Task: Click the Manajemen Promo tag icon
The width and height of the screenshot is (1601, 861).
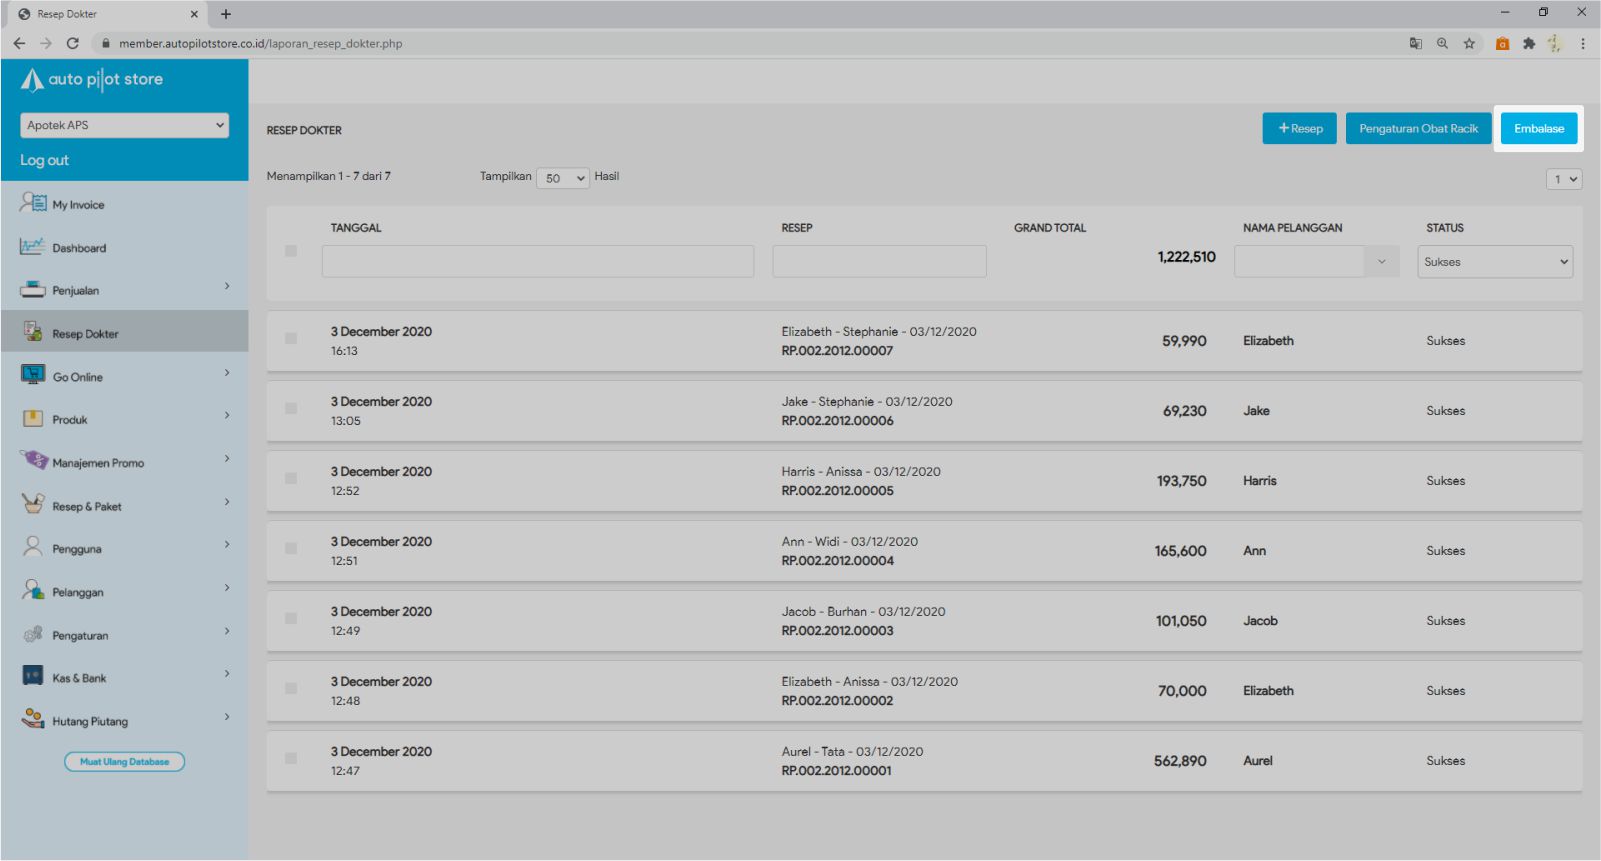Action: (33, 461)
